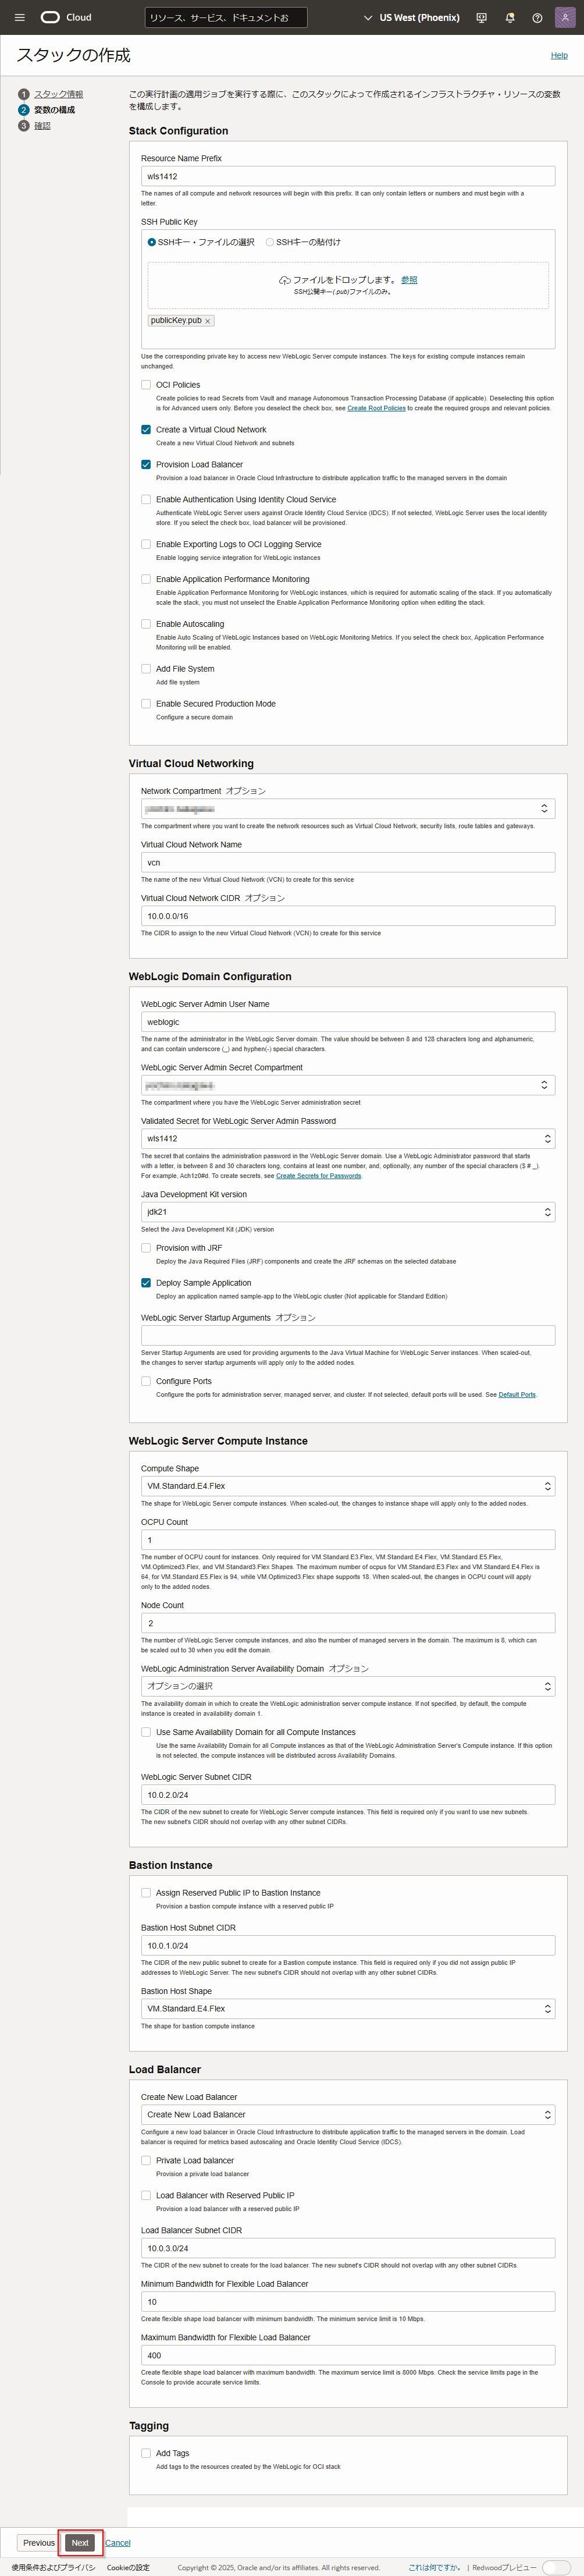Open the Java Development Kit version dropdown

coord(347,1212)
